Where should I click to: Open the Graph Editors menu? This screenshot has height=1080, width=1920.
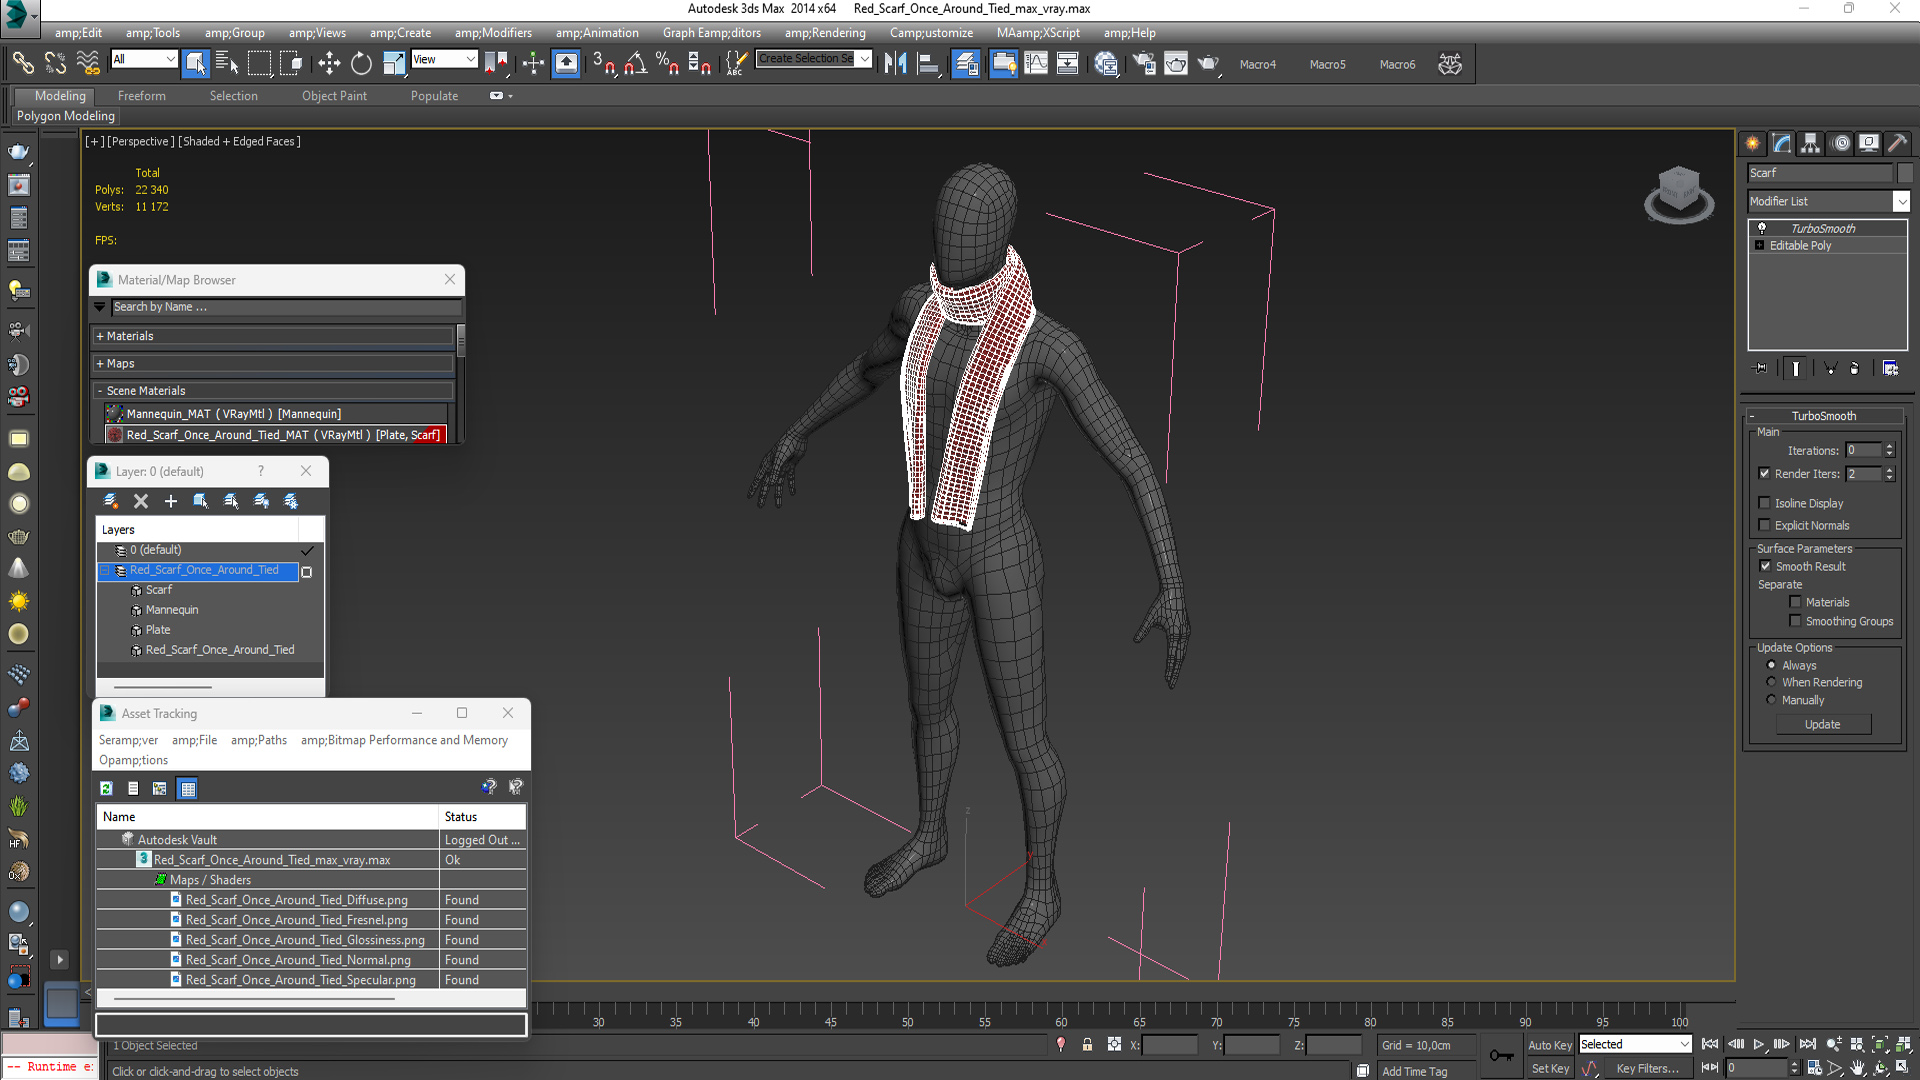[x=711, y=33]
